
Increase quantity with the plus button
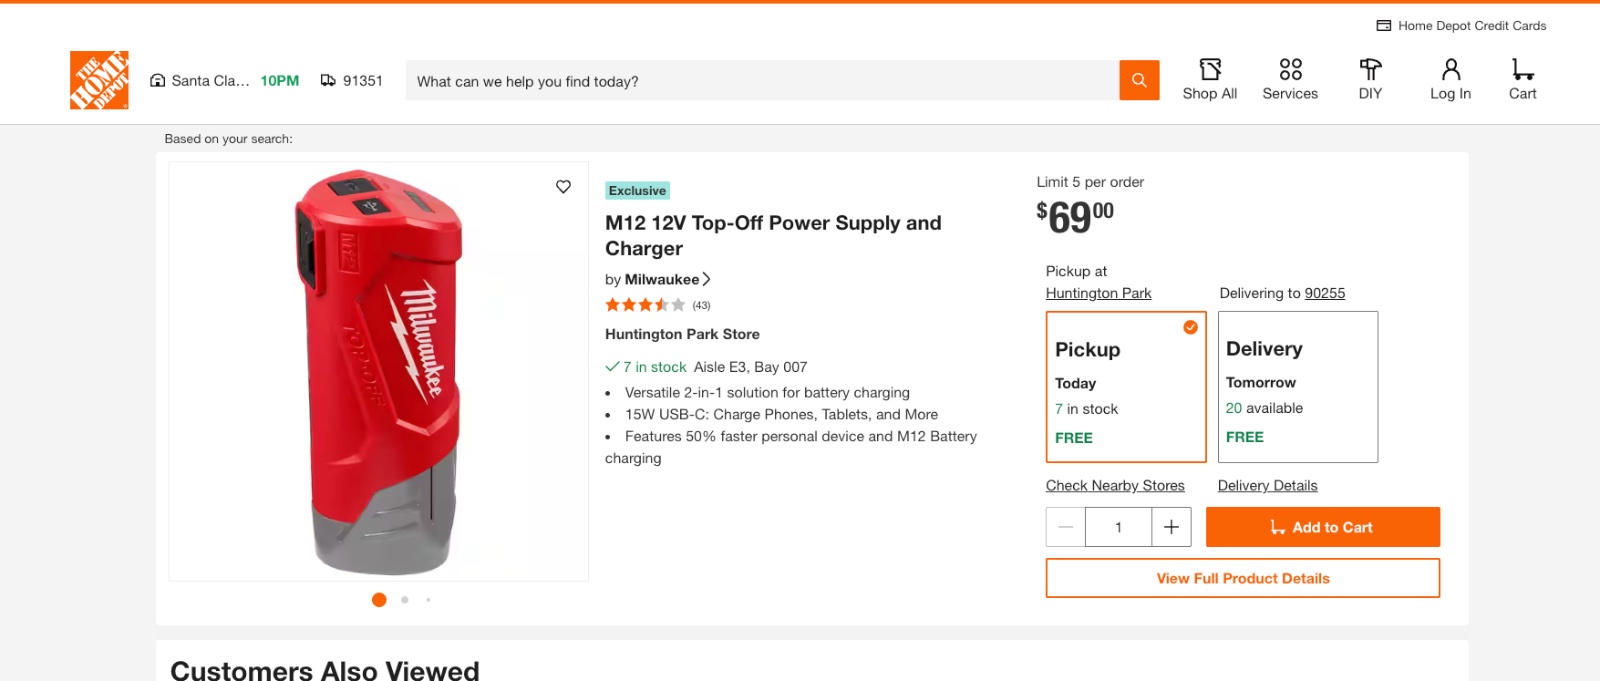pos(1171,527)
